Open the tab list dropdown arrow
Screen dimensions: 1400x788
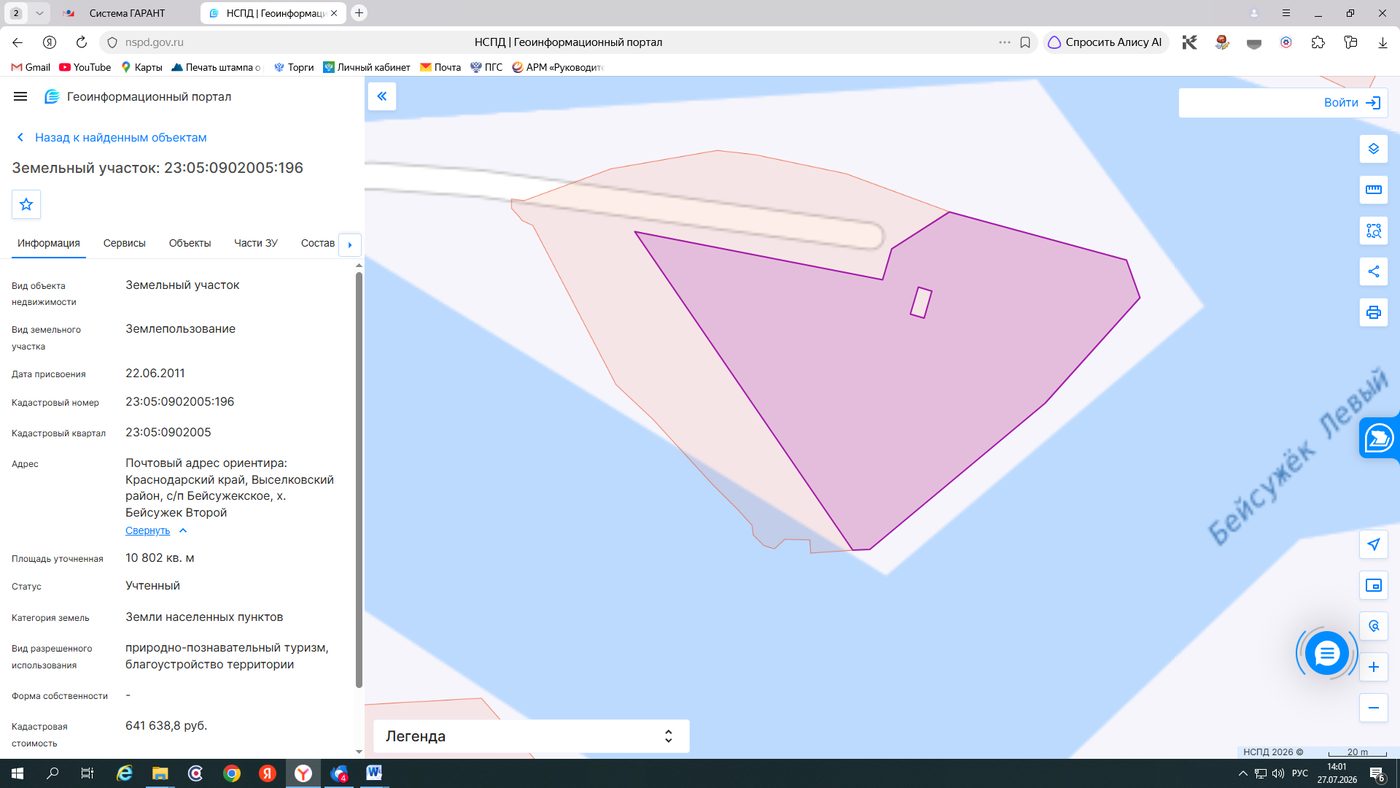pyautogui.click(x=39, y=13)
